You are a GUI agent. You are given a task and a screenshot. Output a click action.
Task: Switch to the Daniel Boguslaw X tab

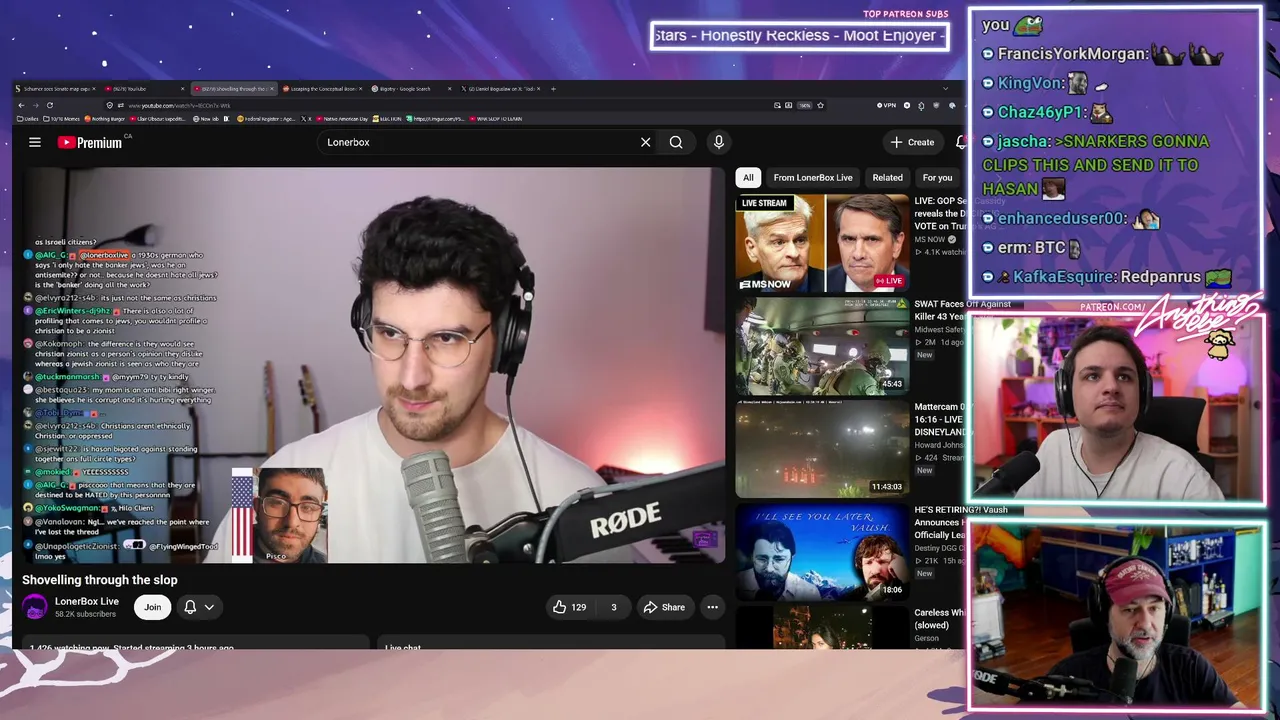500,89
